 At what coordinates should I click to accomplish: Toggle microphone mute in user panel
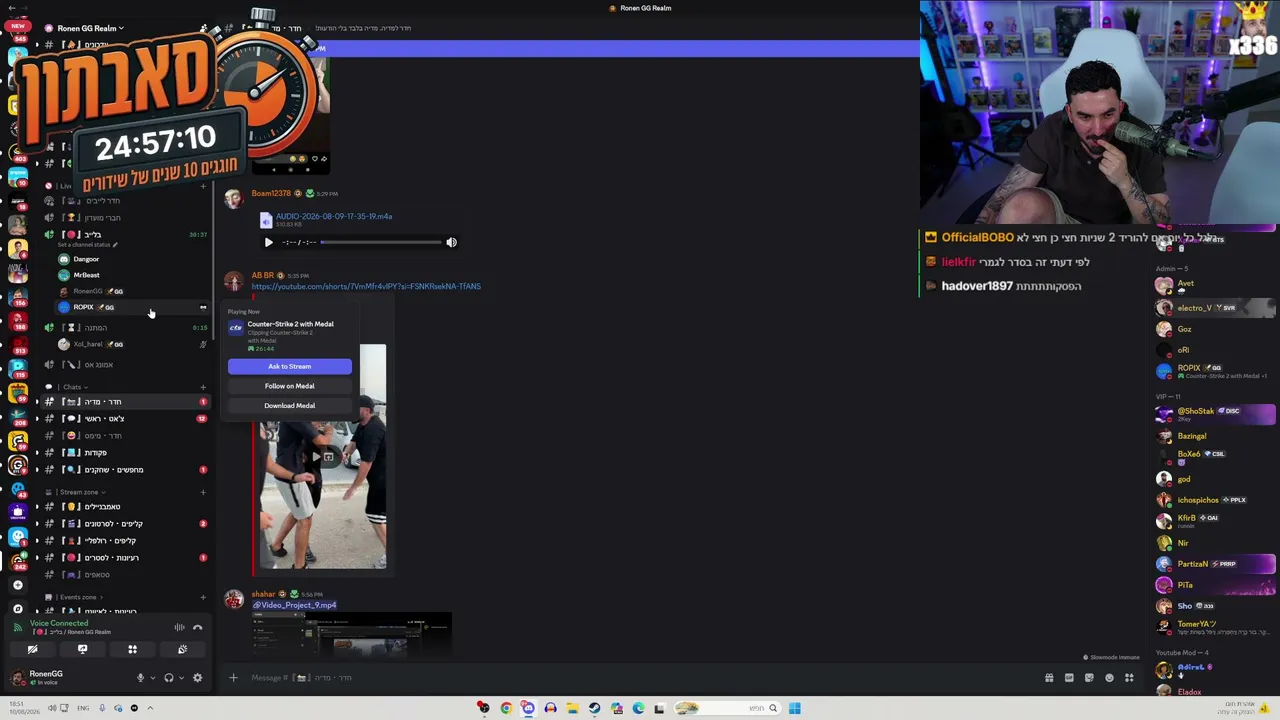pyautogui.click(x=140, y=678)
